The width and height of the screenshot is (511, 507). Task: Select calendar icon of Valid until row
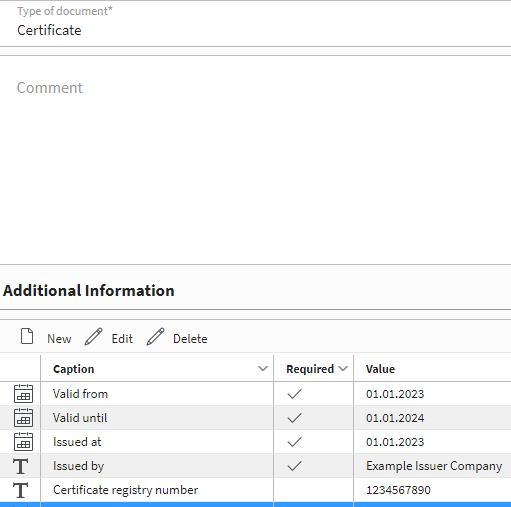pos(23,418)
